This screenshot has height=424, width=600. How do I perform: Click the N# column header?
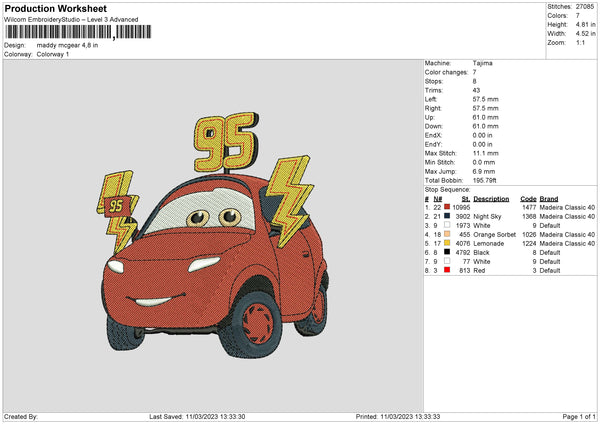[x=438, y=199]
